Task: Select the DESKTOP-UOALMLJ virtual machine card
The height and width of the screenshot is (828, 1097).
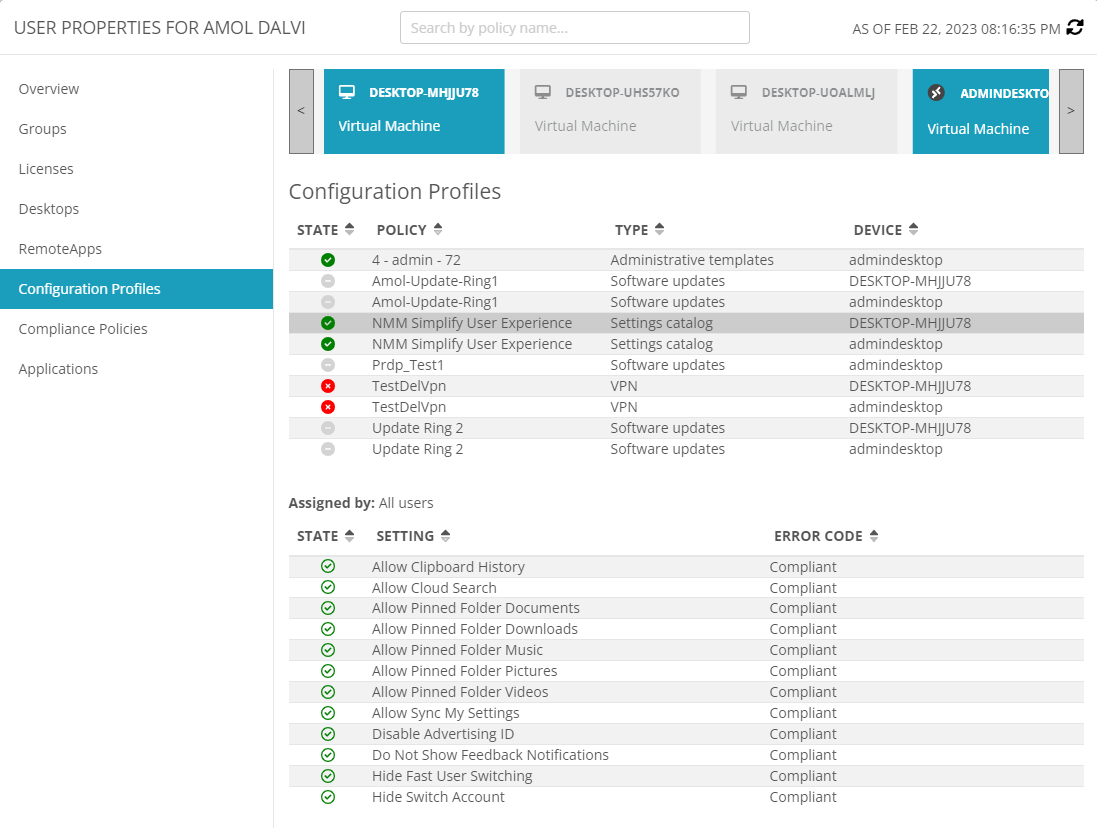Action: pyautogui.click(x=806, y=111)
